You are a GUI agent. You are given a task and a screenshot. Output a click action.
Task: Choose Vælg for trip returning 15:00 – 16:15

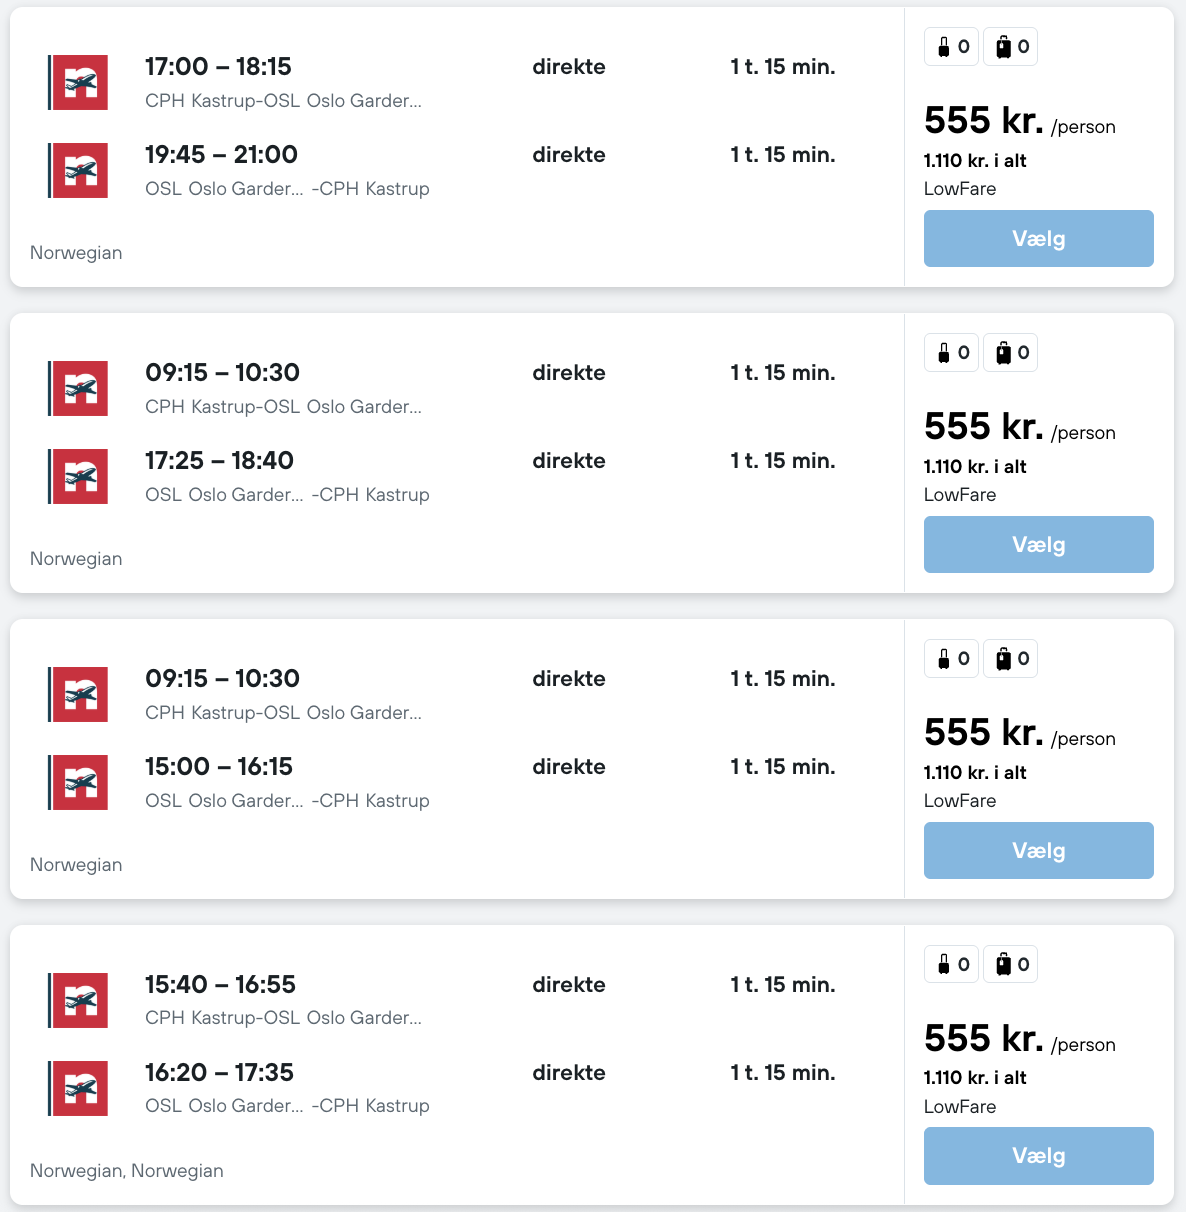pyautogui.click(x=1038, y=851)
